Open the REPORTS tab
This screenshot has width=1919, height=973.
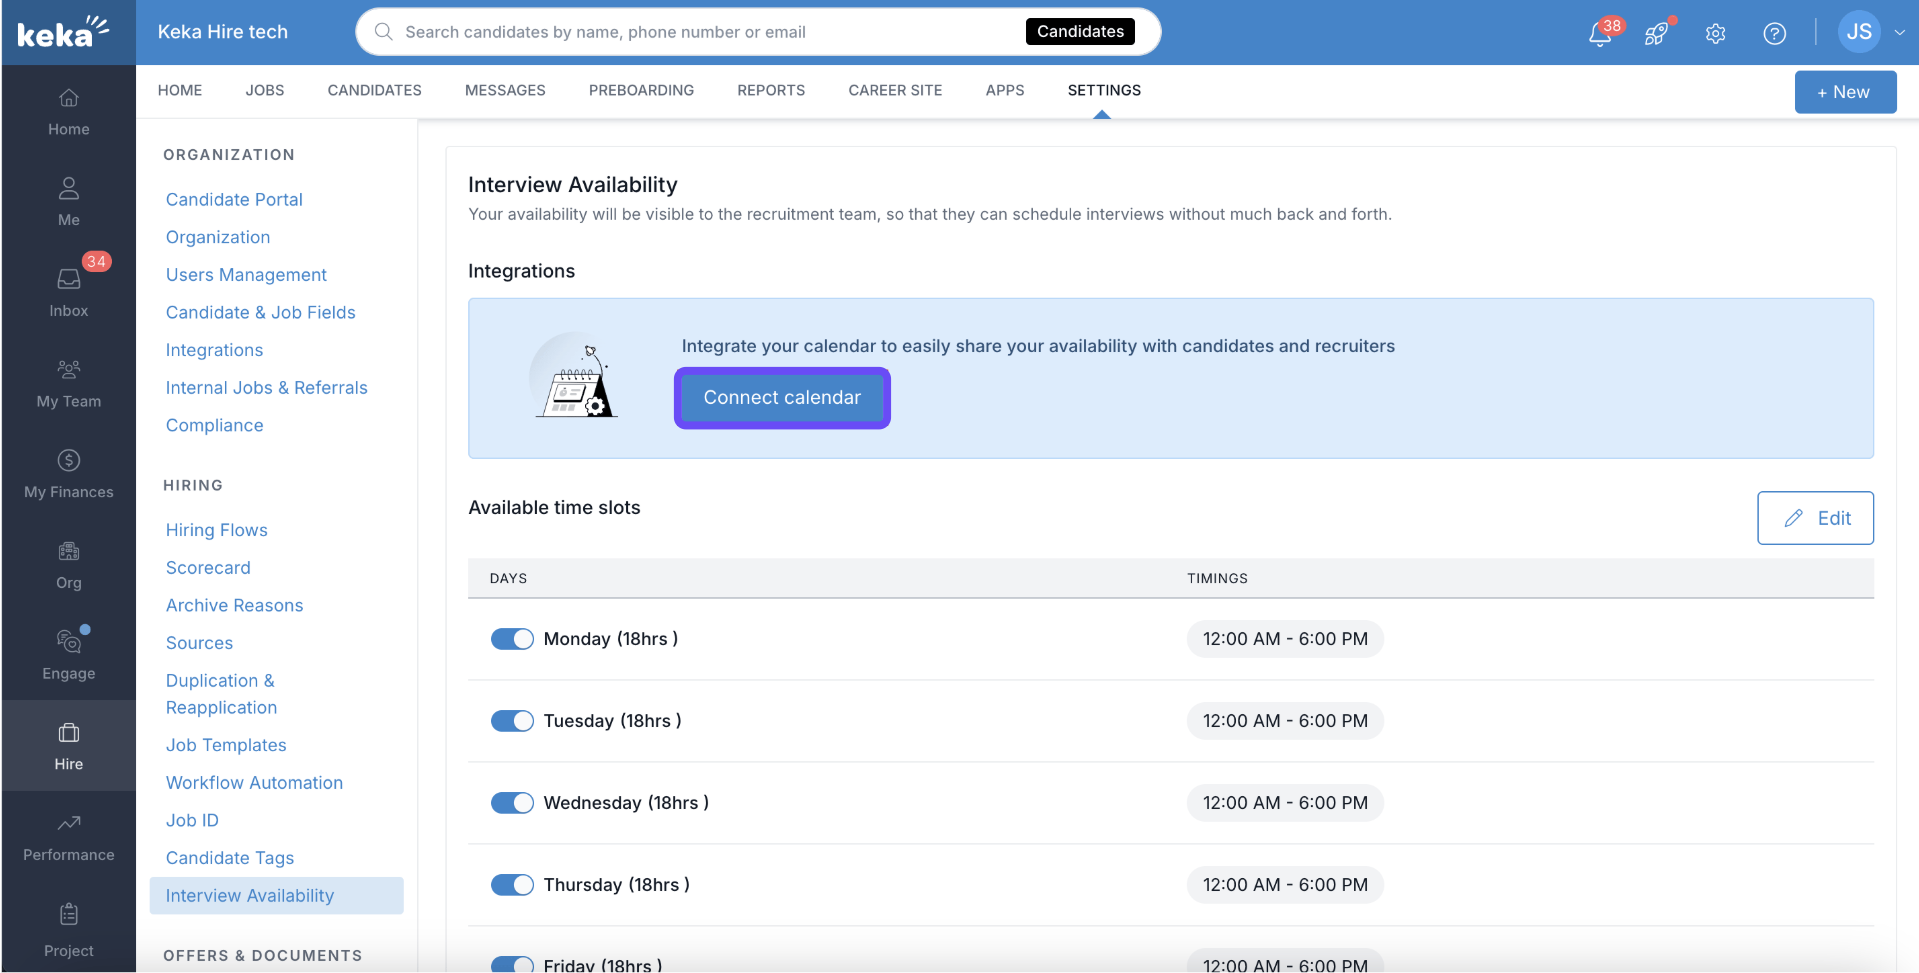pos(770,90)
